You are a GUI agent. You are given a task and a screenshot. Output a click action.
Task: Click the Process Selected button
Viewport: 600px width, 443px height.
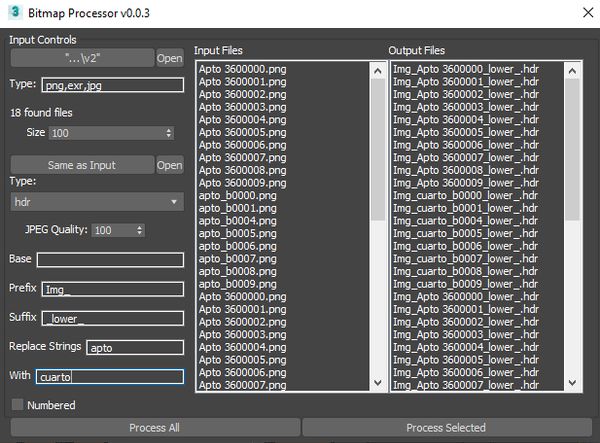tap(447, 427)
